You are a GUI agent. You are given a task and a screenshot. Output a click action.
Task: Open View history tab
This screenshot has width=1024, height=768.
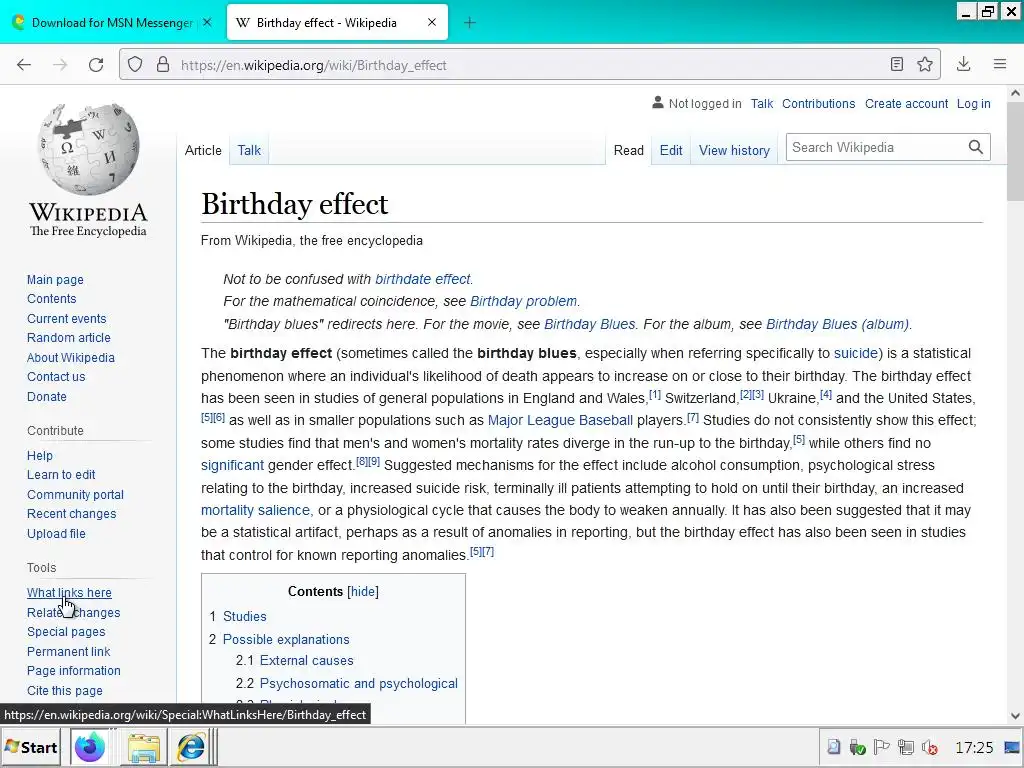coord(734,150)
